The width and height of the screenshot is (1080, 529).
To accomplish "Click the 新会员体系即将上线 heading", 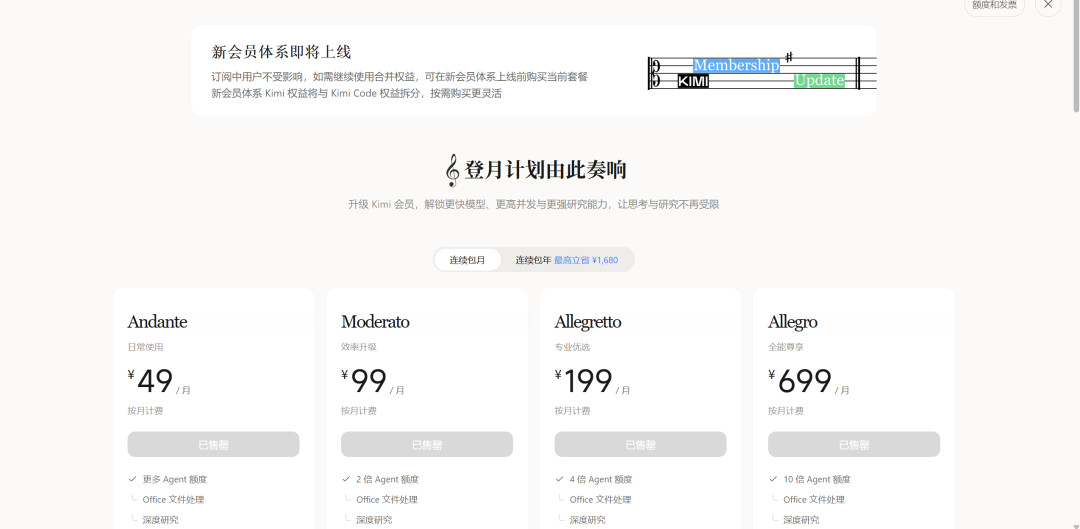I will 282,52.
